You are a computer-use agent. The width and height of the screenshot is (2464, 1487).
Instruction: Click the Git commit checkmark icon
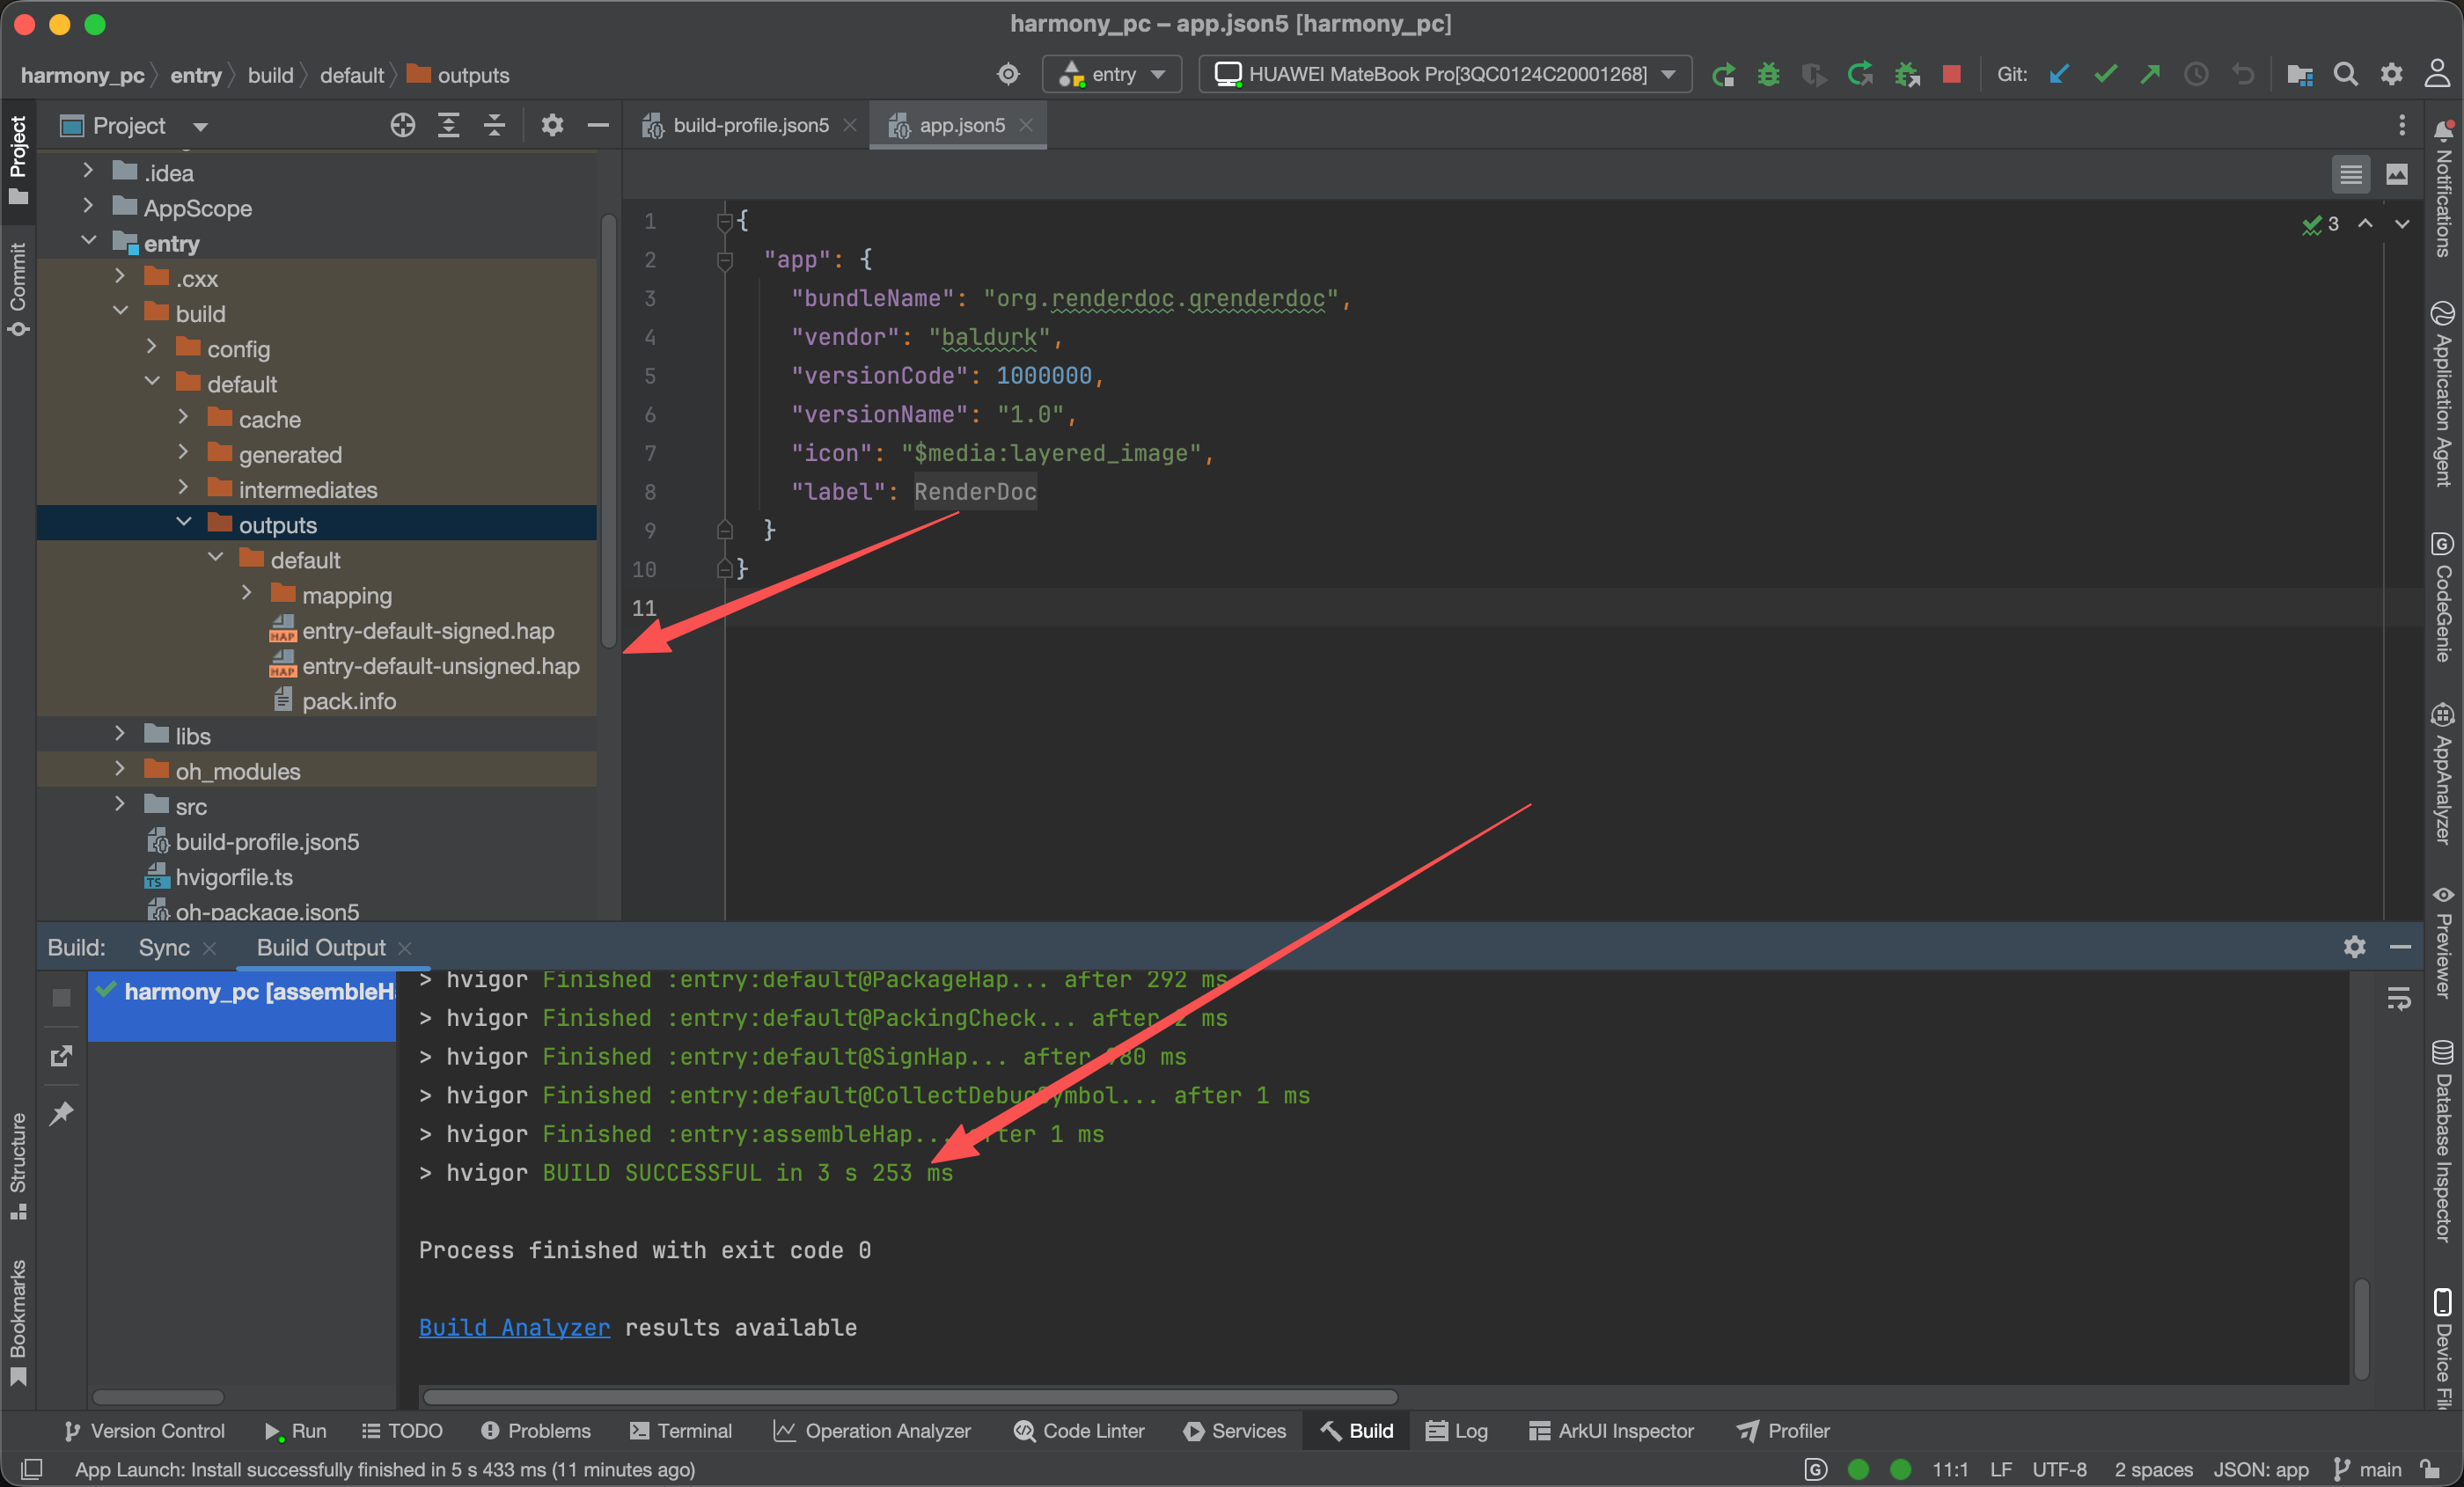point(2105,74)
